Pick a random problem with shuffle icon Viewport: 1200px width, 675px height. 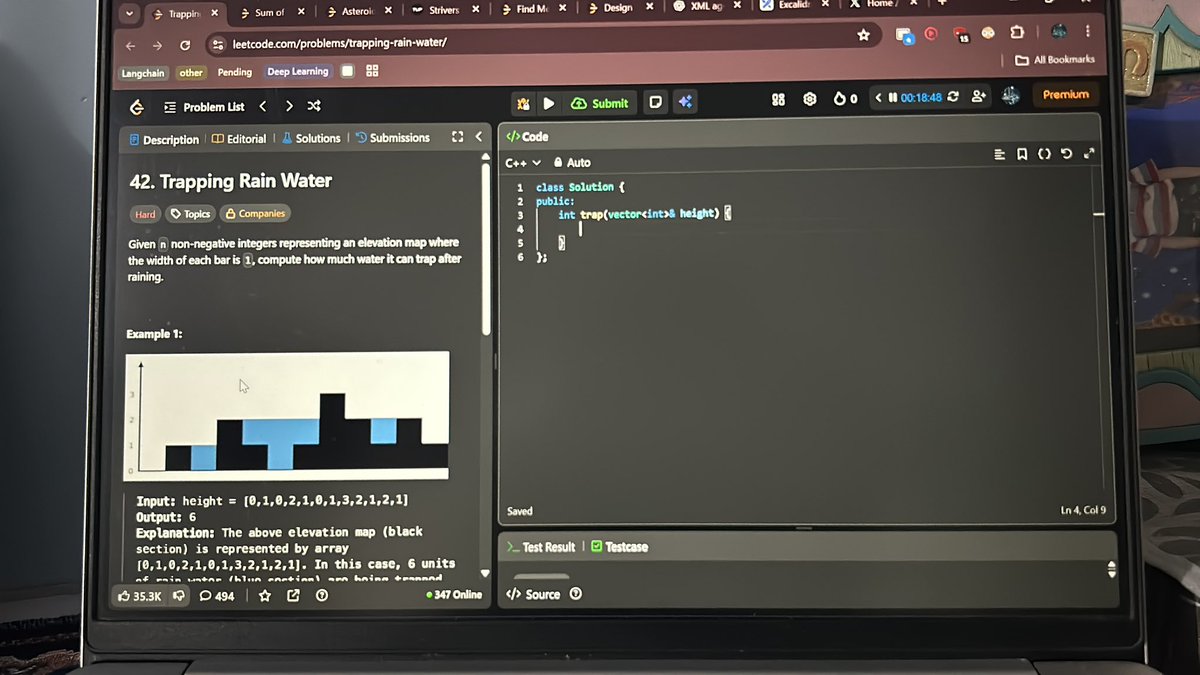coord(314,106)
